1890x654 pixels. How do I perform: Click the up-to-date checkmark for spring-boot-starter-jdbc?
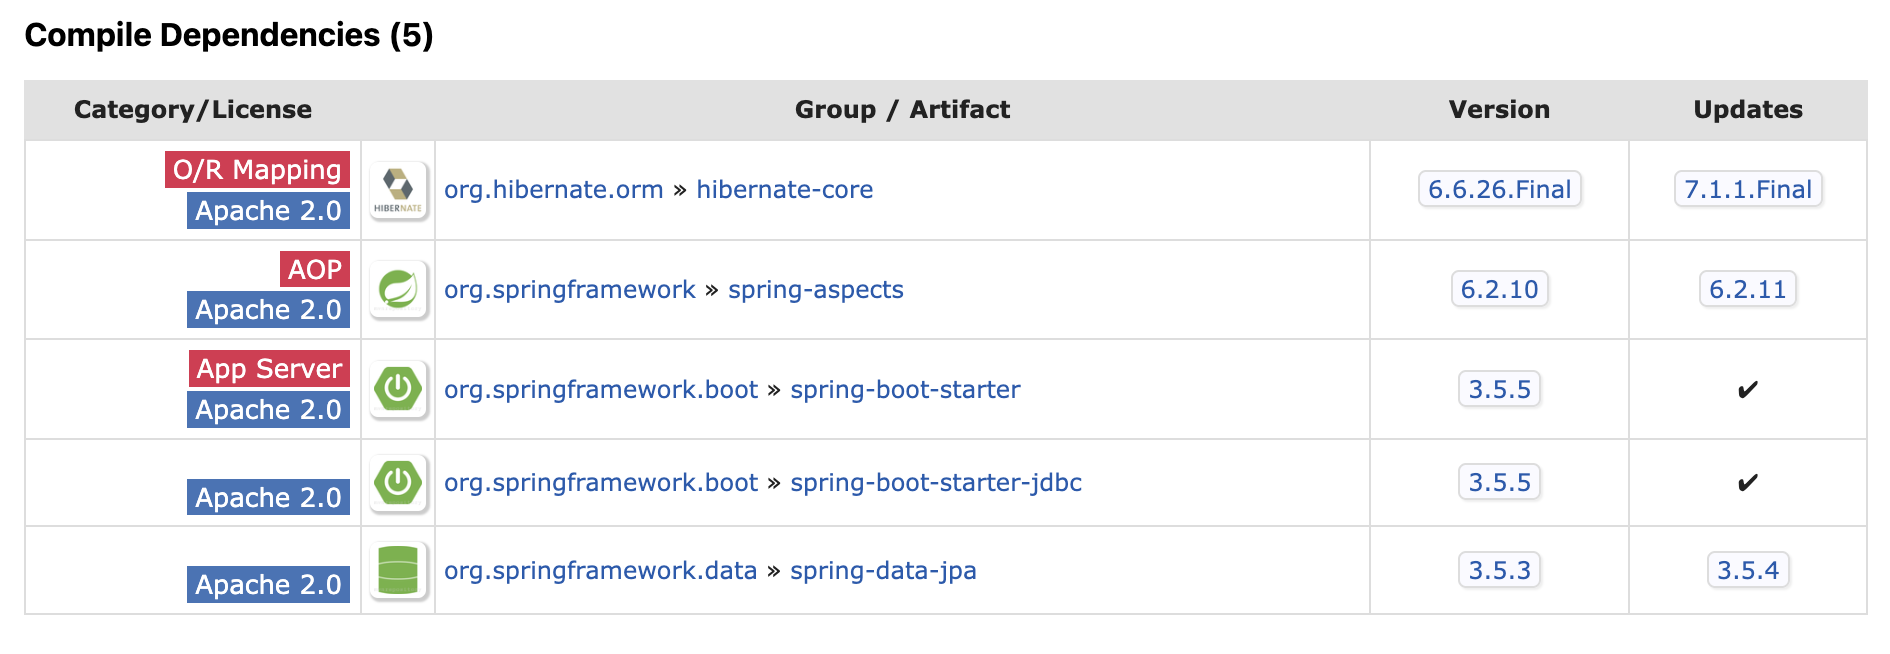coord(1748,482)
